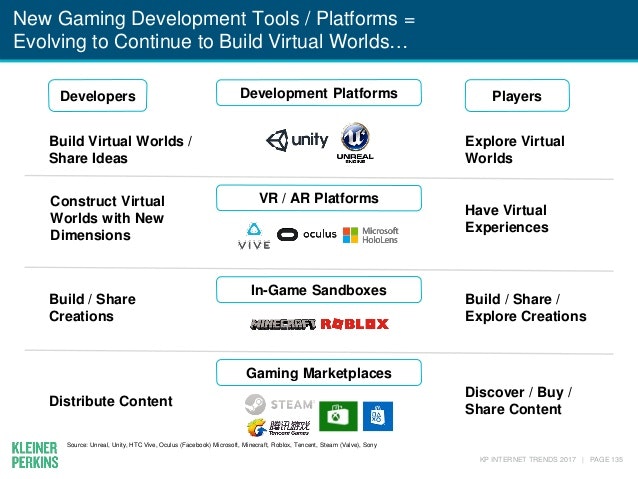Click the Oculus logo
This screenshot has width=638, height=479.
tap(307, 234)
